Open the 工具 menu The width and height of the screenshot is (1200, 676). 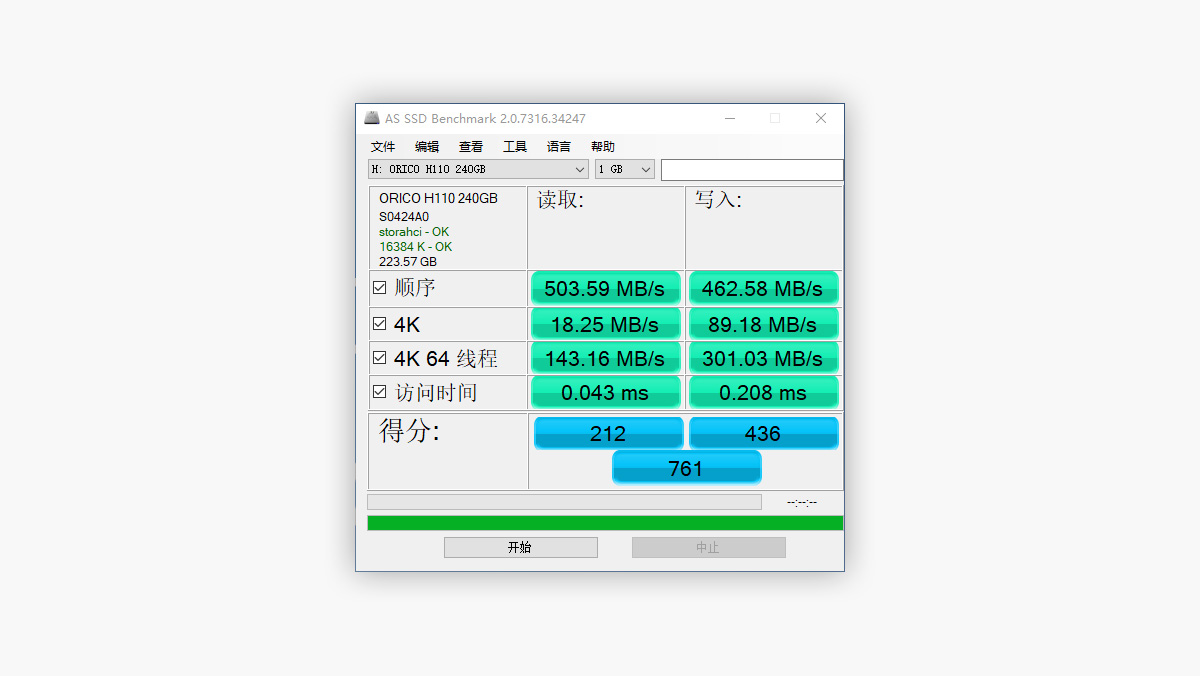pos(515,146)
